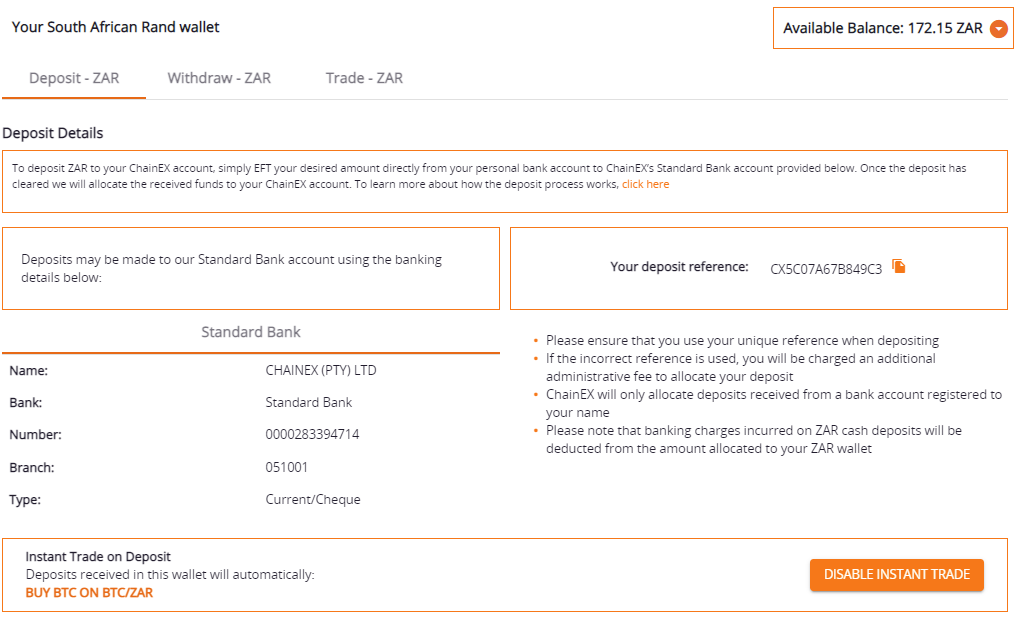Select deposit reference CX5C07A67B849C3
The height and width of the screenshot is (636, 1021).
826,269
